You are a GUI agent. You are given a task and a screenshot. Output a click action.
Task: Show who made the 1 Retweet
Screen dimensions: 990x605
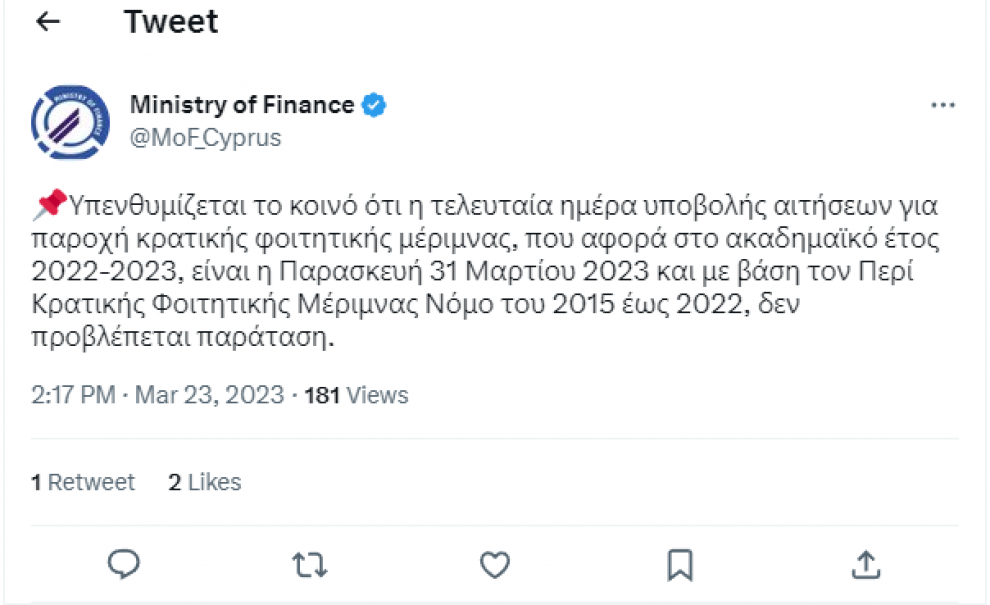coord(83,482)
